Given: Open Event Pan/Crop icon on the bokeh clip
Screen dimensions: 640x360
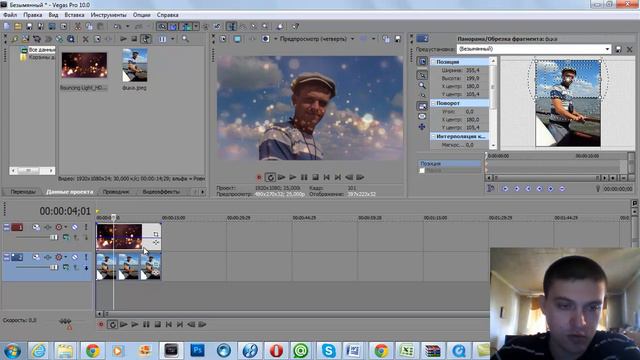Looking at the screenshot, I should tap(156, 234).
